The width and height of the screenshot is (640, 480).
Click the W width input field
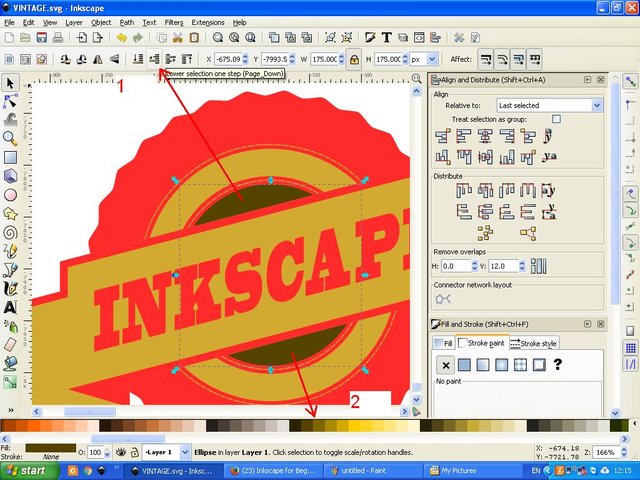pos(324,60)
